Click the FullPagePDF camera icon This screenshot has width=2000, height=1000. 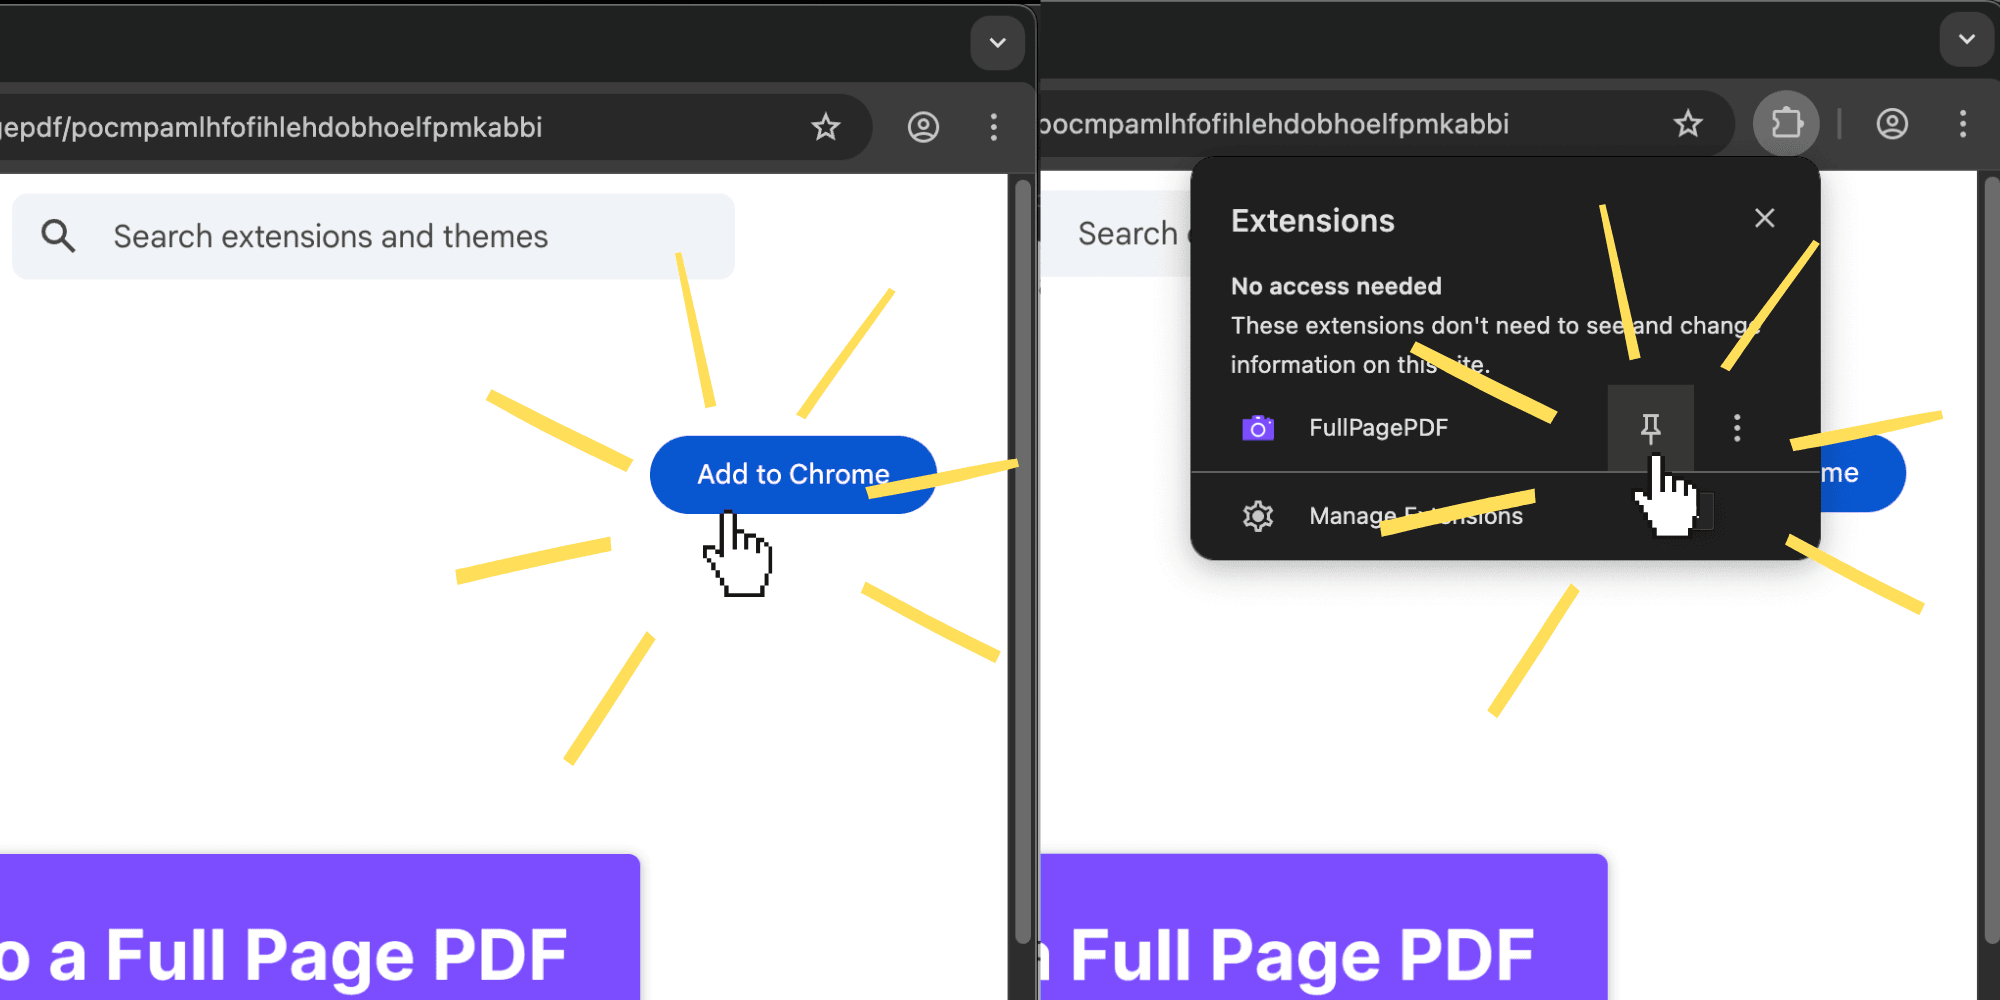1258,428
